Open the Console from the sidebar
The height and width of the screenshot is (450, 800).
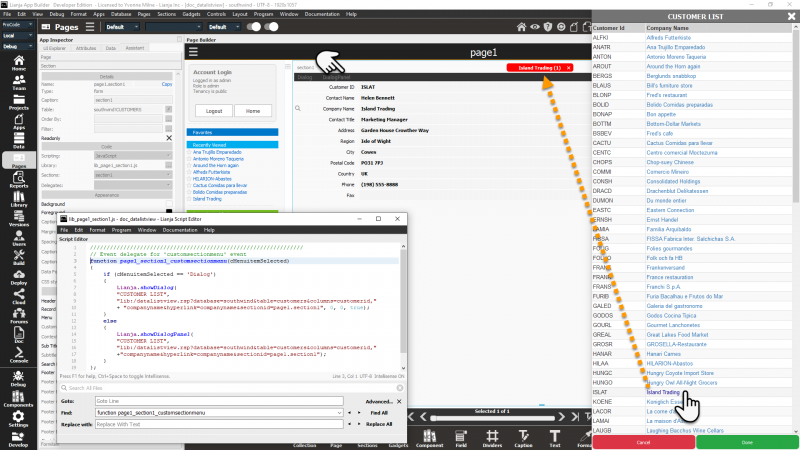tap(19, 355)
